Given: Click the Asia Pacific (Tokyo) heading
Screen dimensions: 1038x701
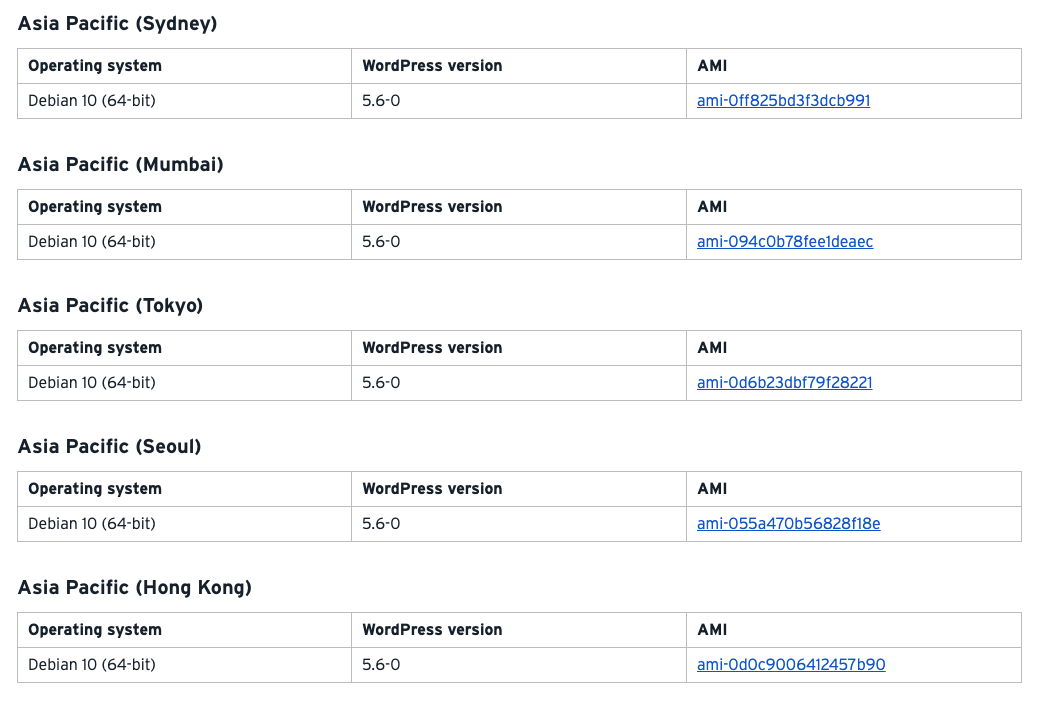Looking at the screenshot, I should pos(111,306).
